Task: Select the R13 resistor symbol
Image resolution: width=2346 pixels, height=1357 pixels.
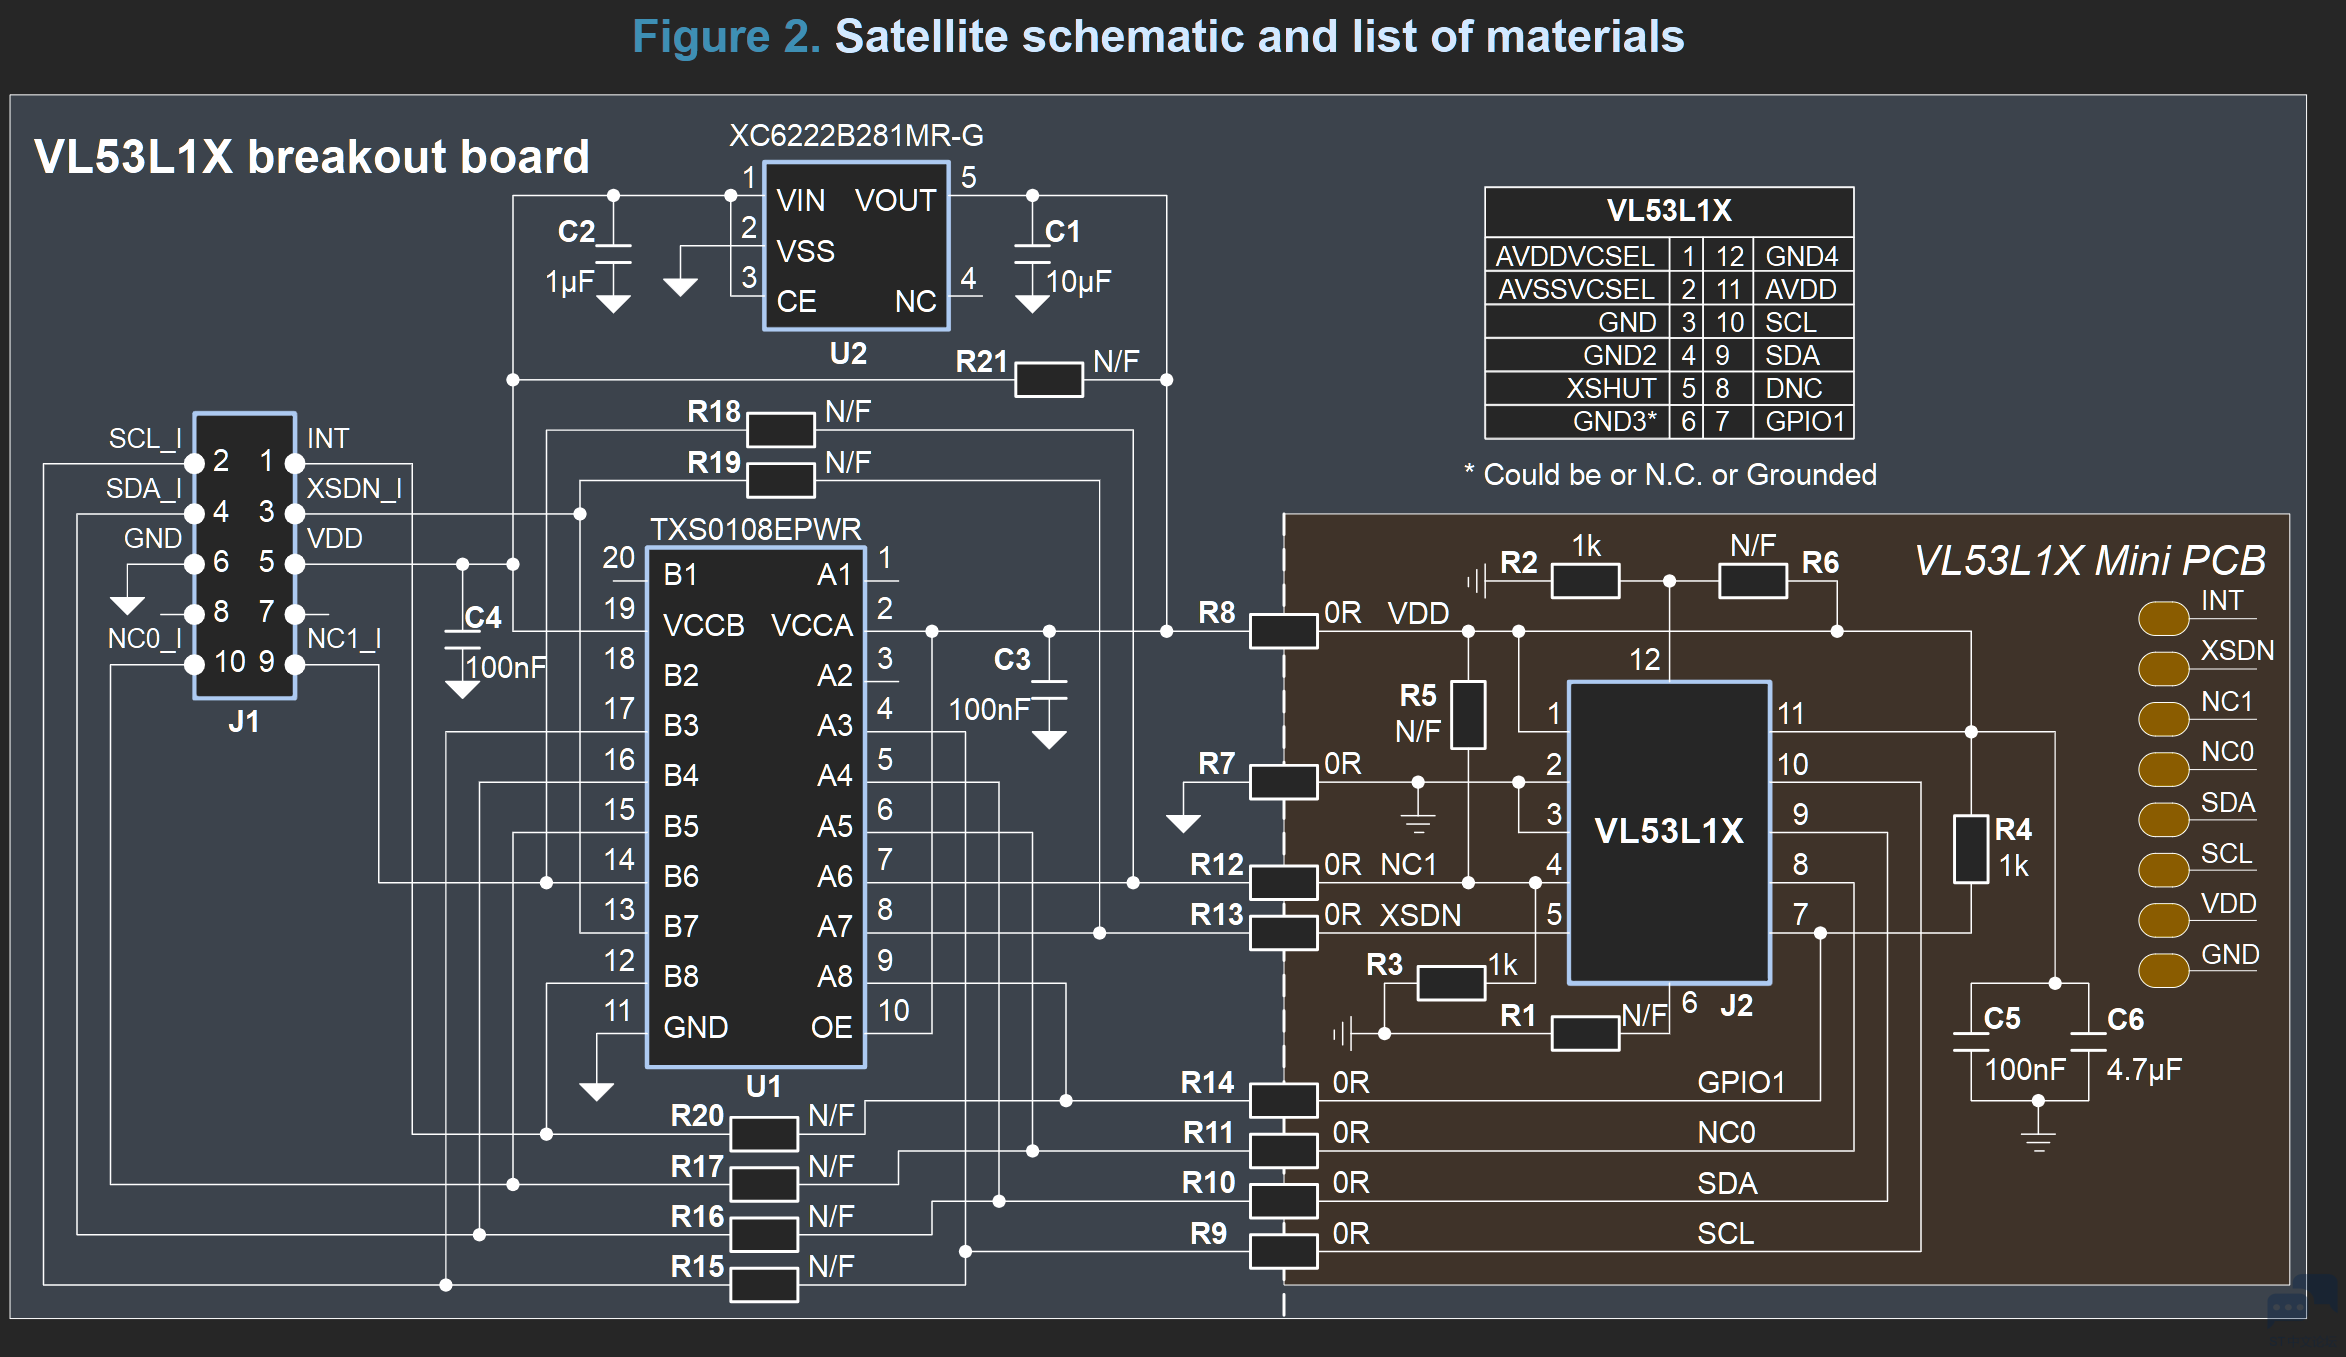Action: [1284, 932]
